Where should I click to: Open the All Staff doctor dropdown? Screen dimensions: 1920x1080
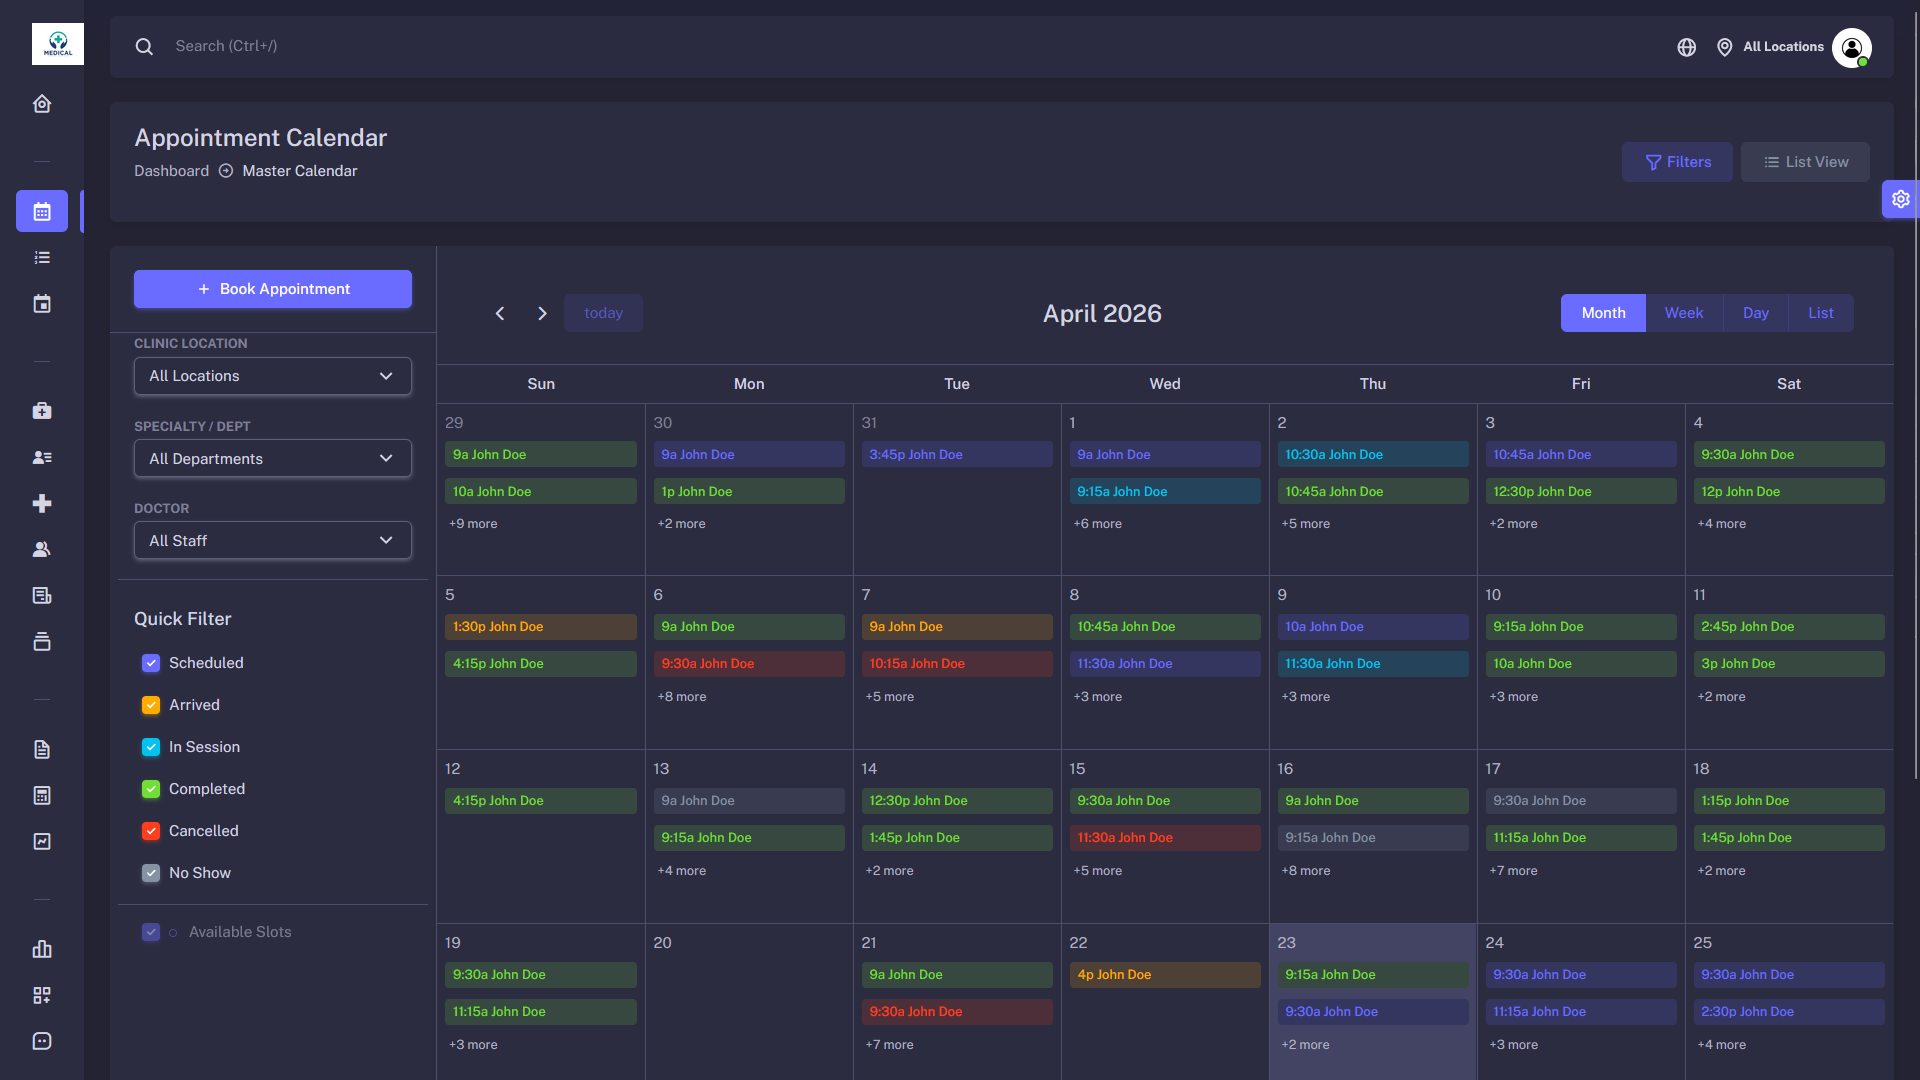coord(273,540)
